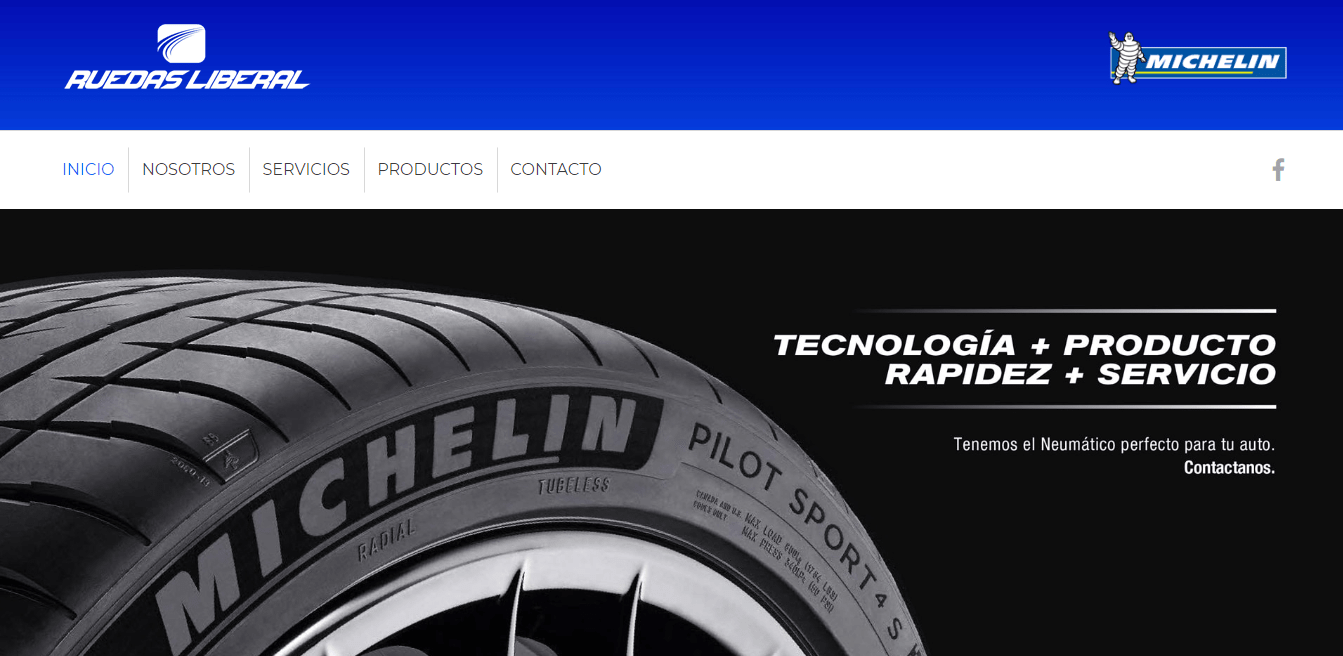1343x656 pixels.
Task: Click the Ruedas Liberal logo wordmark
Action: 187,79
